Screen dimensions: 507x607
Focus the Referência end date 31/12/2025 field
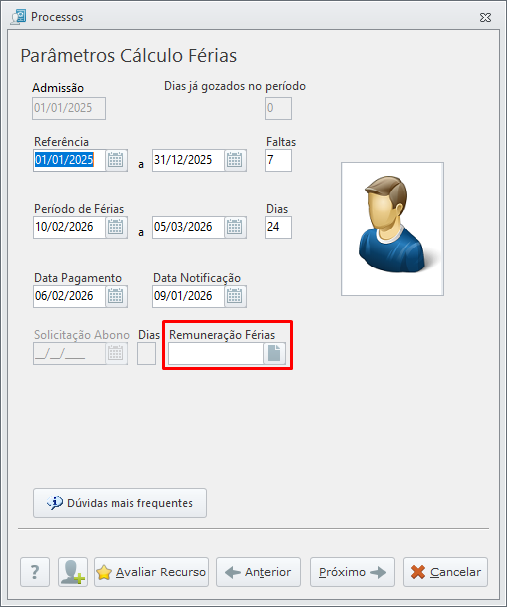[188, 160]
